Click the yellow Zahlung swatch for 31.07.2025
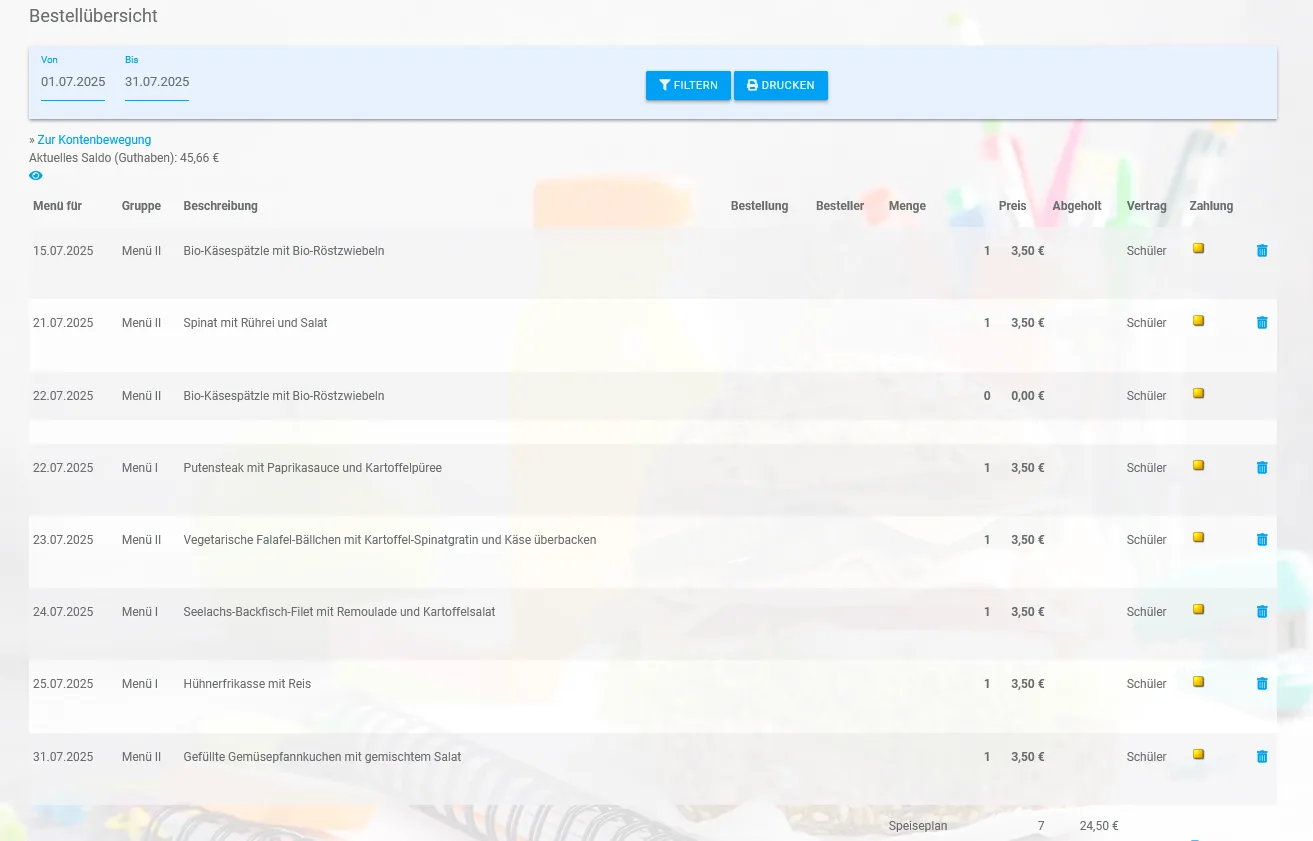 1198,753
